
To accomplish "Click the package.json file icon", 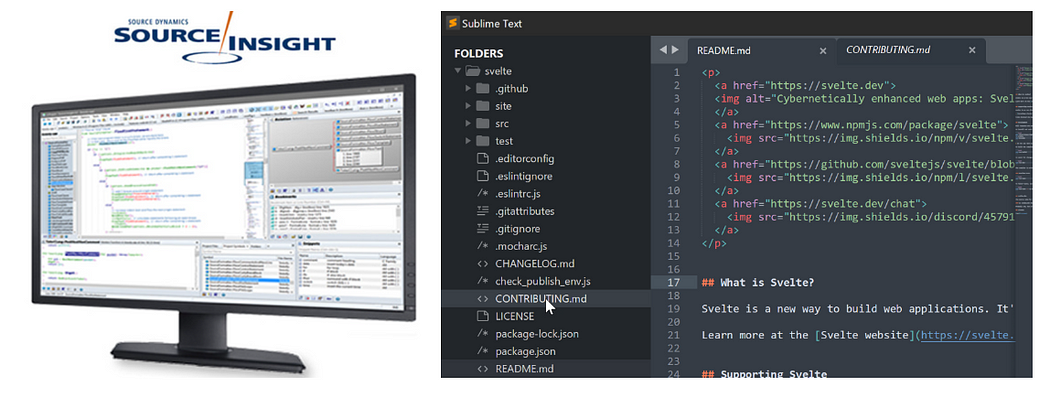I will (482, 351).
